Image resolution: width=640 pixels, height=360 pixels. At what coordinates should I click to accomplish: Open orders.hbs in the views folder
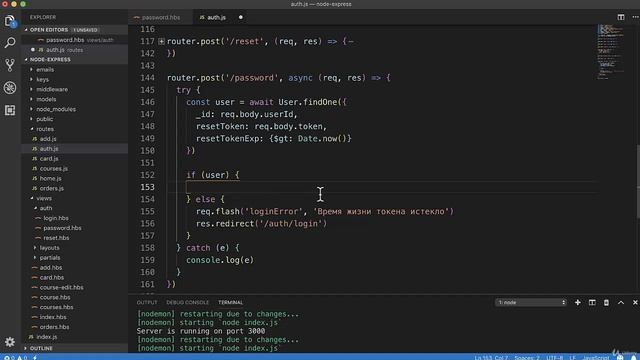(x=54, y=327)
